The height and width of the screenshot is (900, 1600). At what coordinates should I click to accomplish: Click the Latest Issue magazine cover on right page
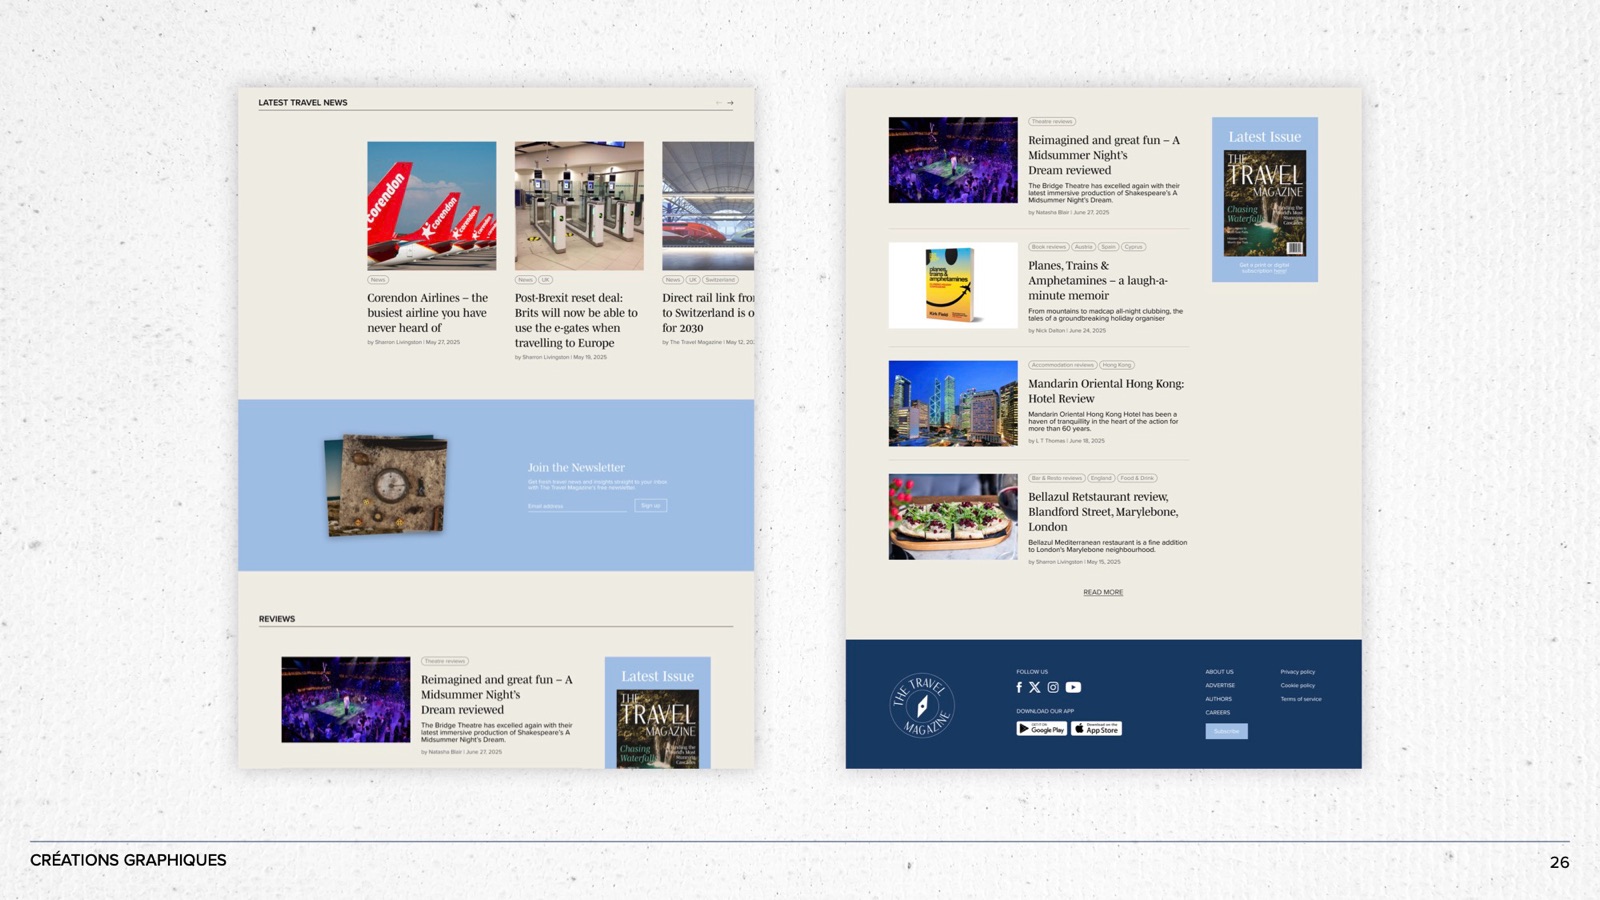pyautogui.click(x=1265, y=203)
